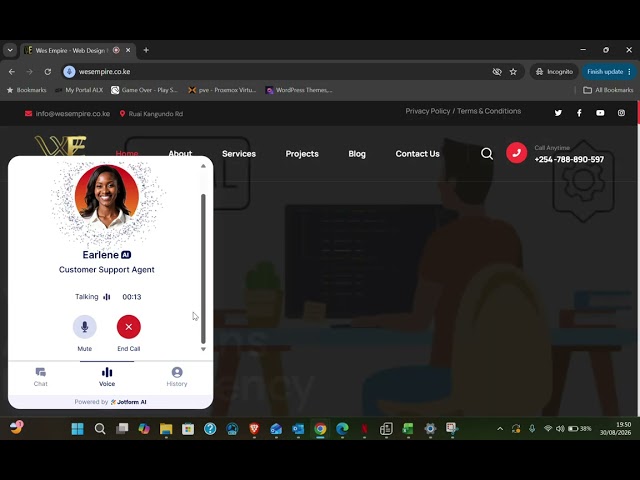Screen dimensions: 640x480
Task: Open the My Portal ALX bookmark
Action: tap(79, 90)
